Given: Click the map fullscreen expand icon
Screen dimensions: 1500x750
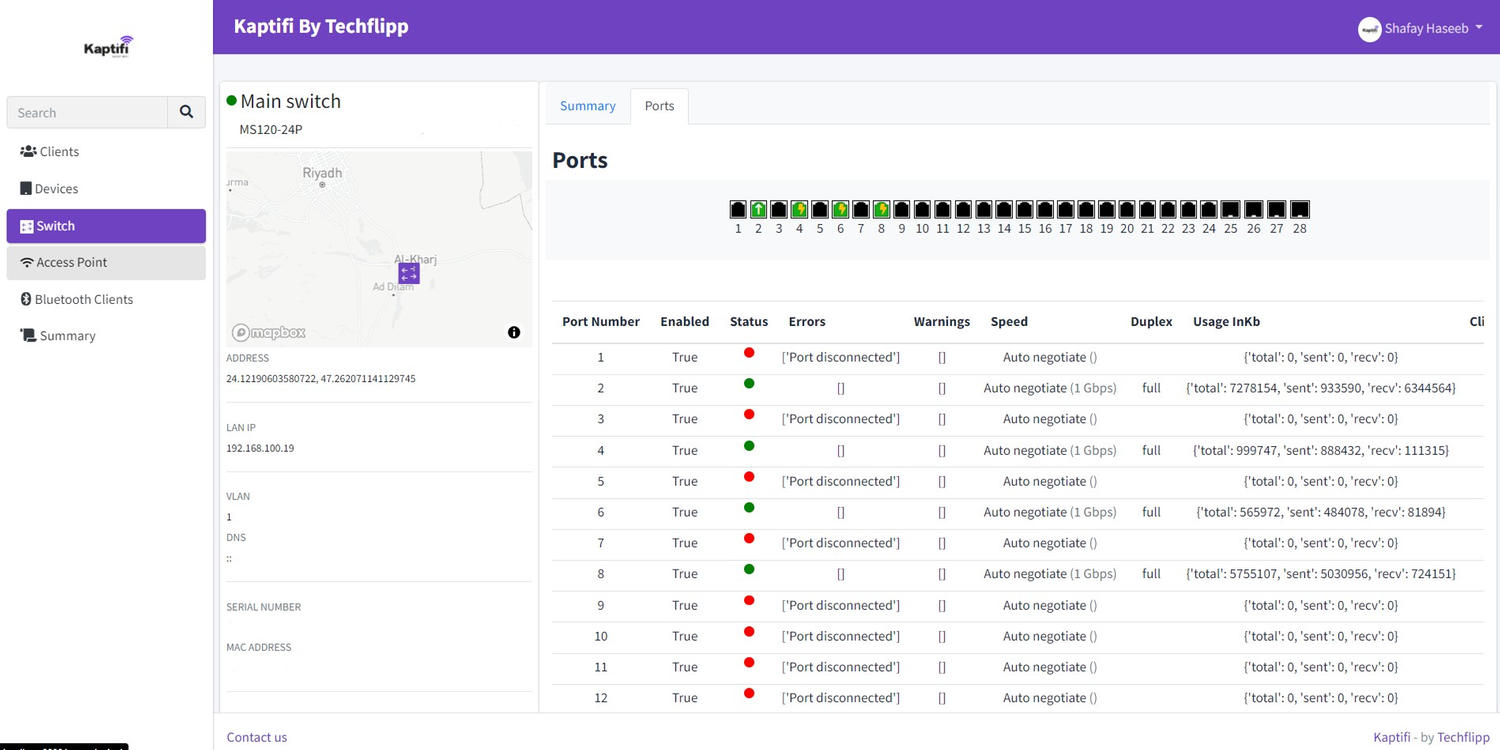Looking at the screenshot, I should 407,271.
